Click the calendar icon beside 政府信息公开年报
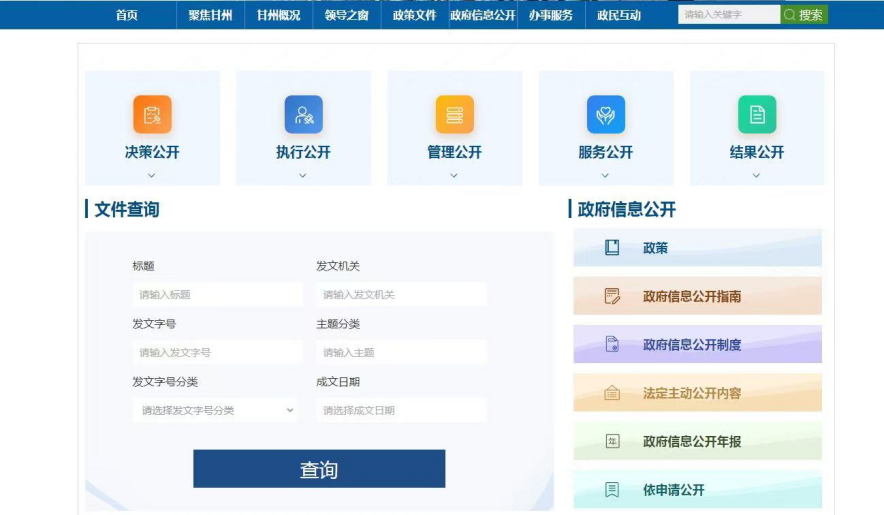 (612, 441)
